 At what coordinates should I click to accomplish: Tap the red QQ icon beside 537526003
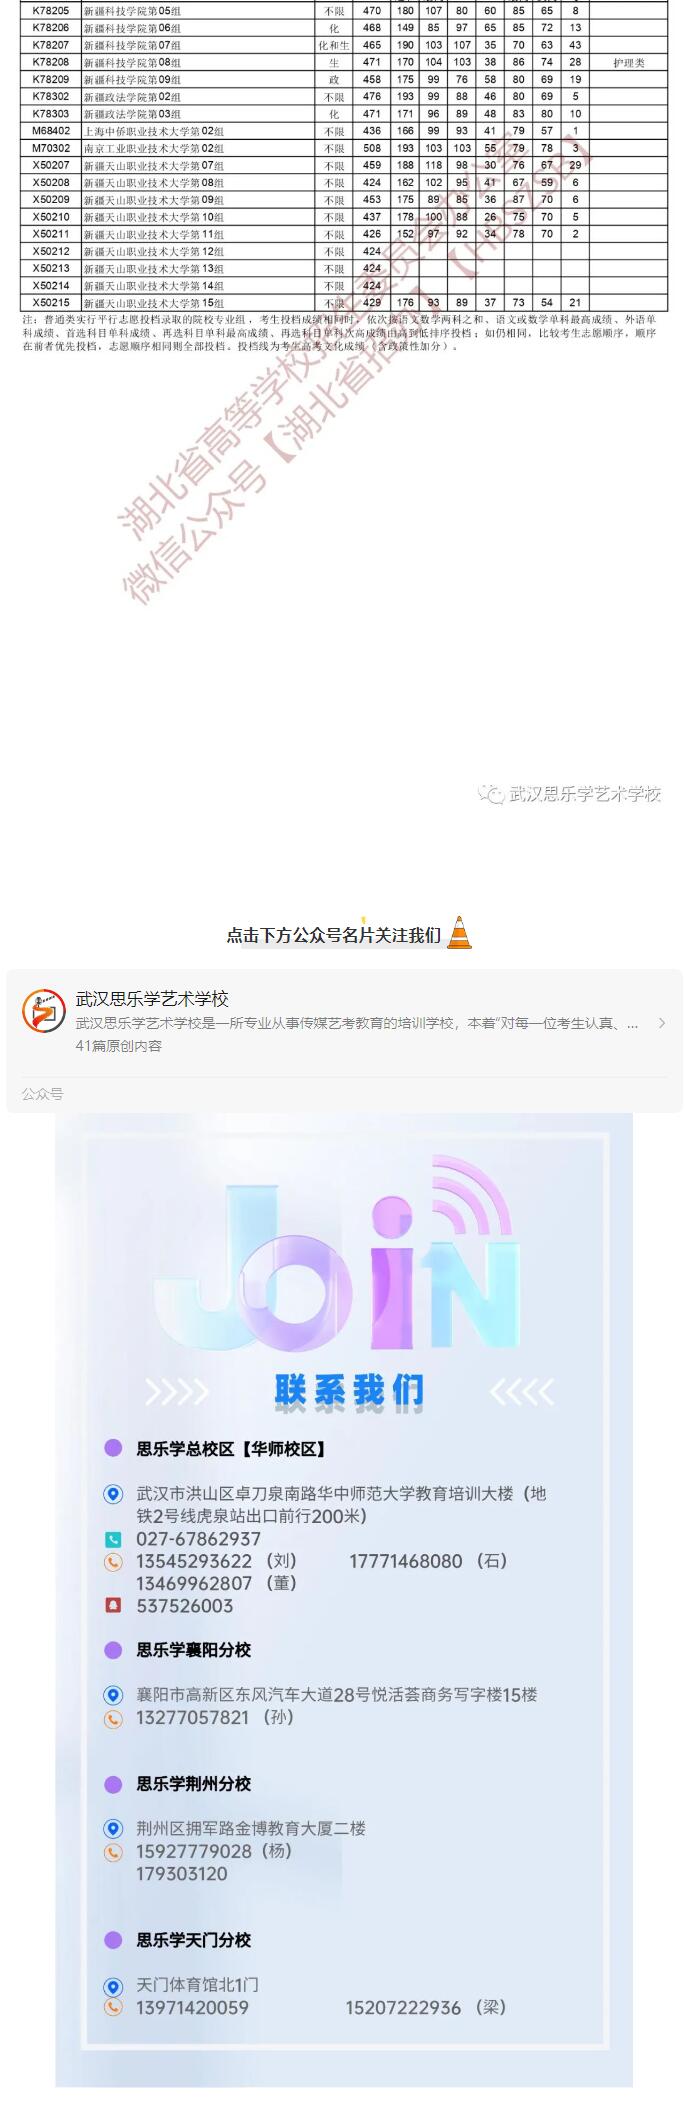tap(114, 1606)
